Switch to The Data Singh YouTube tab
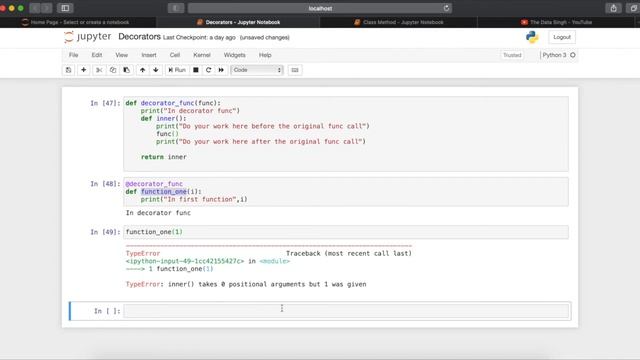The image size is (640, 360). [557, 22]
